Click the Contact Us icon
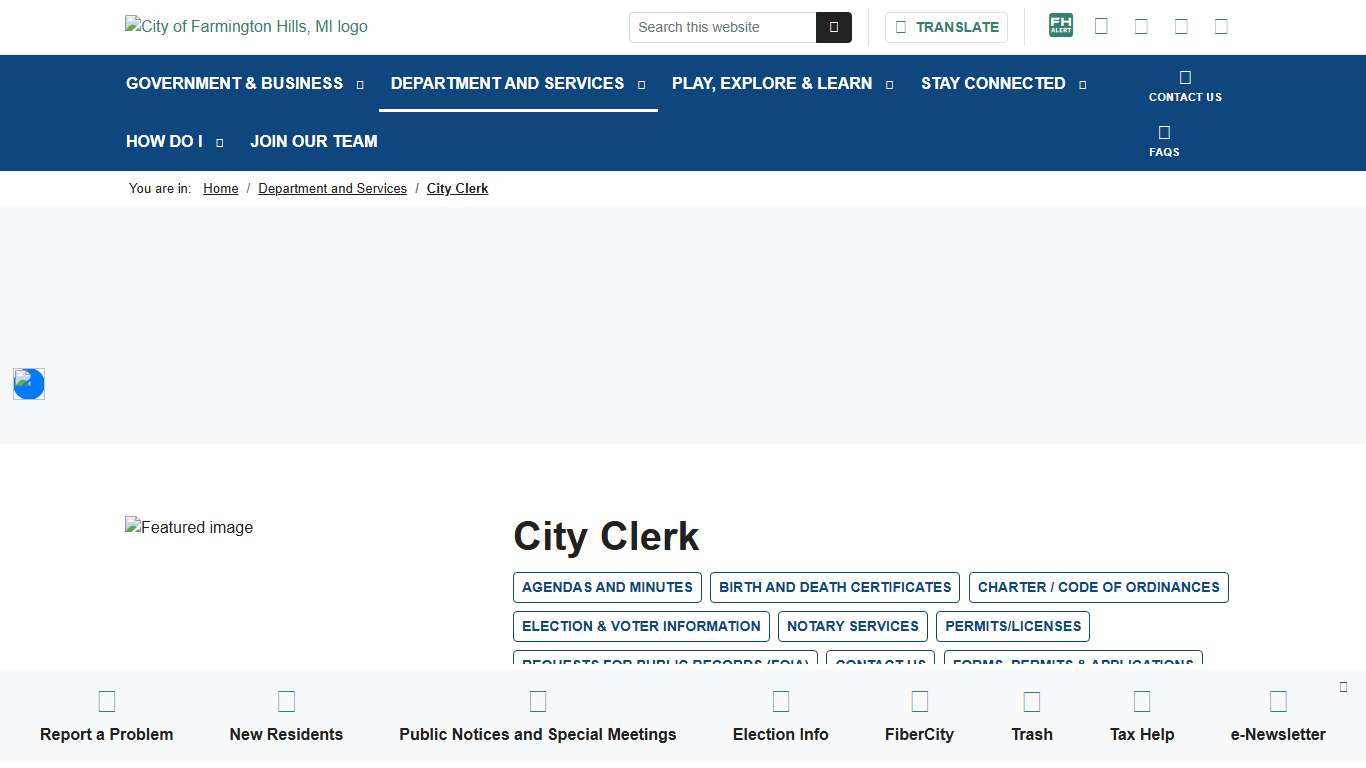Screen dimensions: 1366x768 (1184, 76)
